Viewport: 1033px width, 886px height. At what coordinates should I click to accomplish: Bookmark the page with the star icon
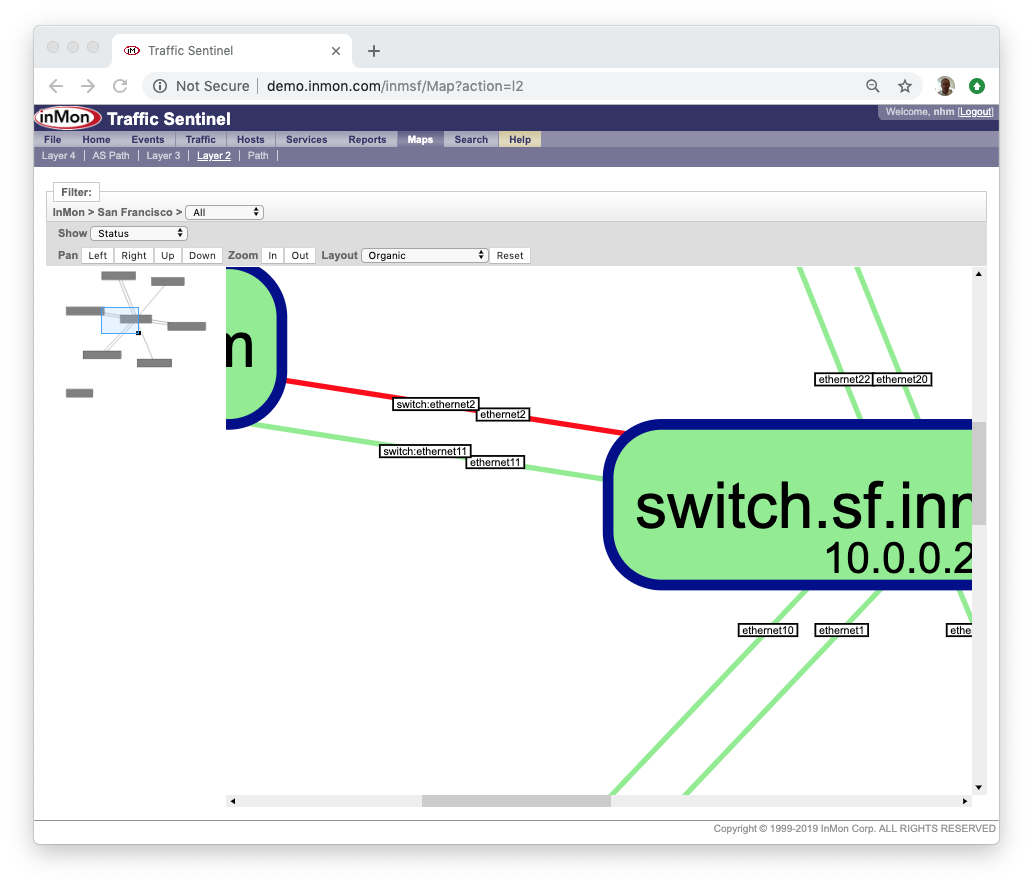[905, 86]
